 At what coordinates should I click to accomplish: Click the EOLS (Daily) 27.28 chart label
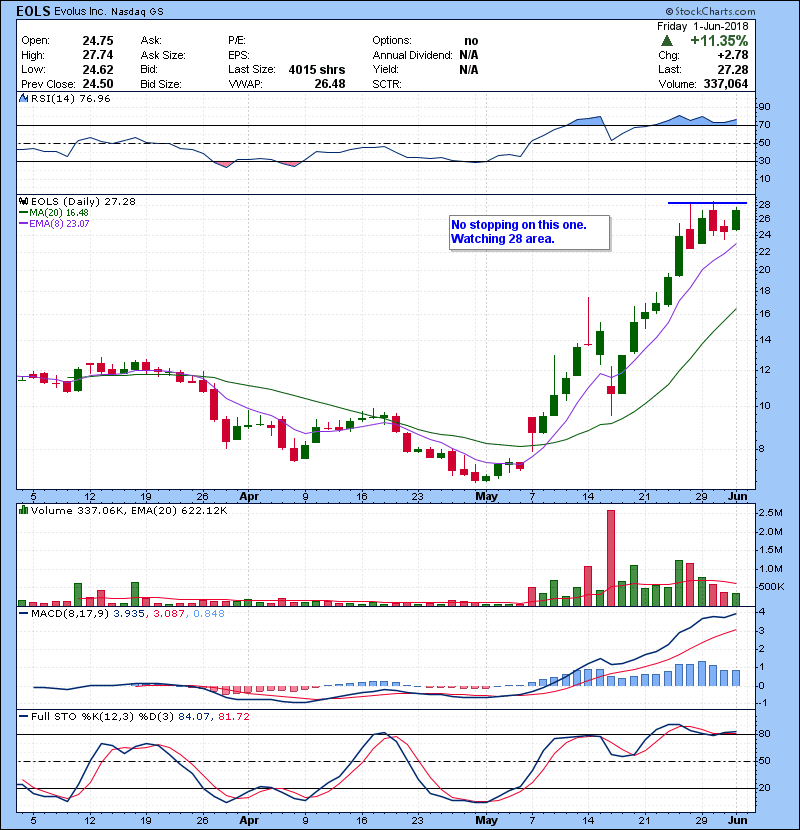[x=83, y=201]
